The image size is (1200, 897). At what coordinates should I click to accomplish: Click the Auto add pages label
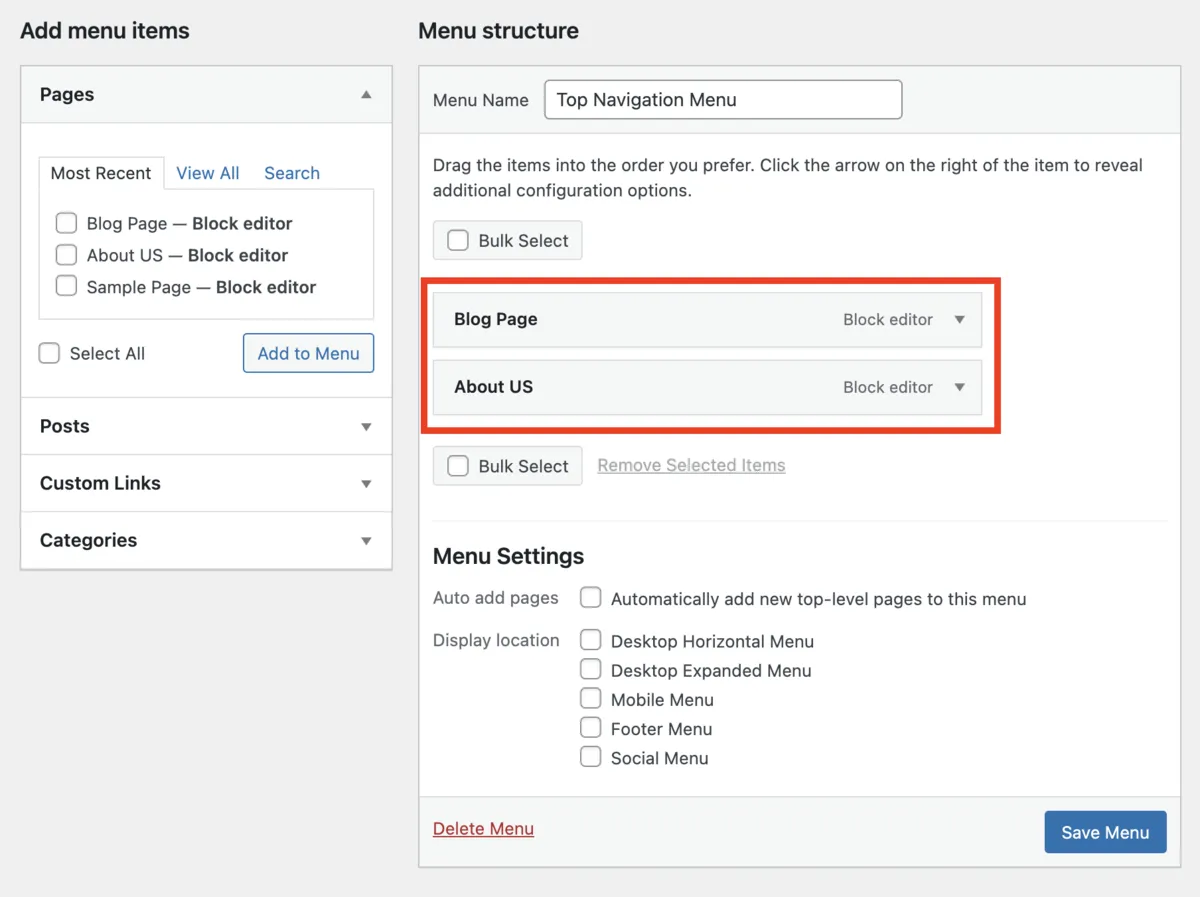(x=495, y=598)
